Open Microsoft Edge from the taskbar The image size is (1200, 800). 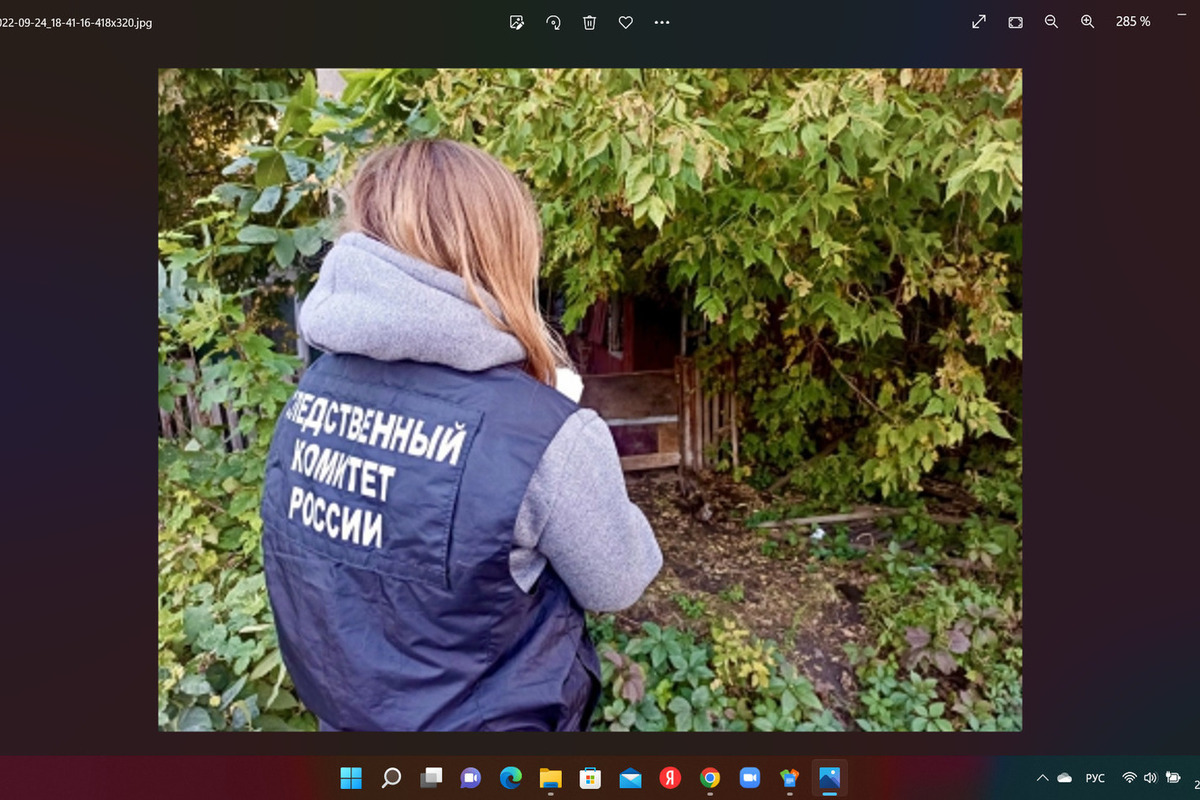(x=511, y=777)
